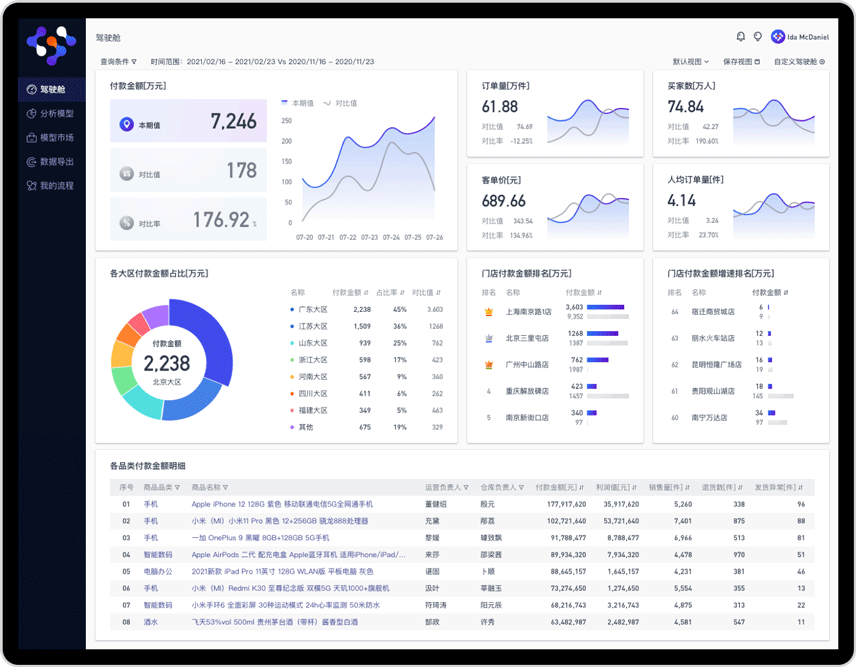Viewport: 856px width, 667px height.
Task: Open 飞天53%vol 贵州茅台酒 product link
Action: [275, 622]
